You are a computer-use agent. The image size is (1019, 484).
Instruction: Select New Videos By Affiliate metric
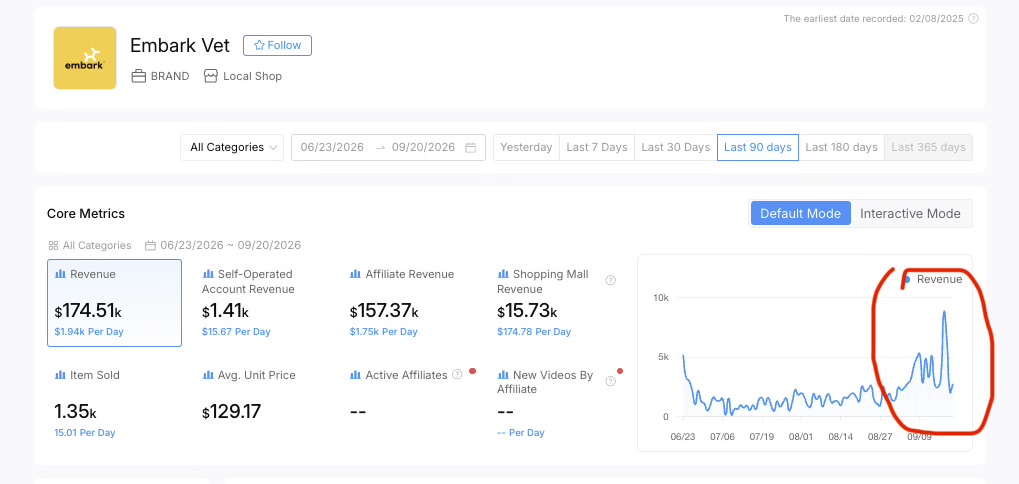point(558,403)
